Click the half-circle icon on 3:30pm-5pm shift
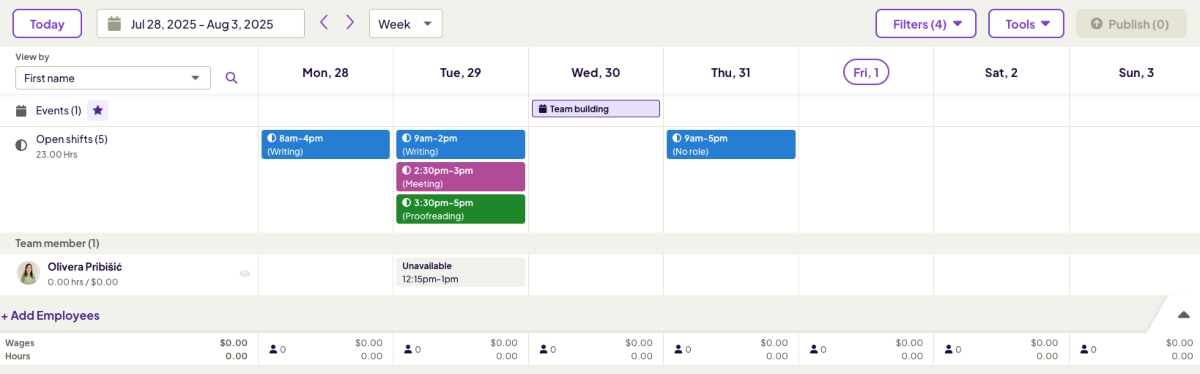 point(407,202)
